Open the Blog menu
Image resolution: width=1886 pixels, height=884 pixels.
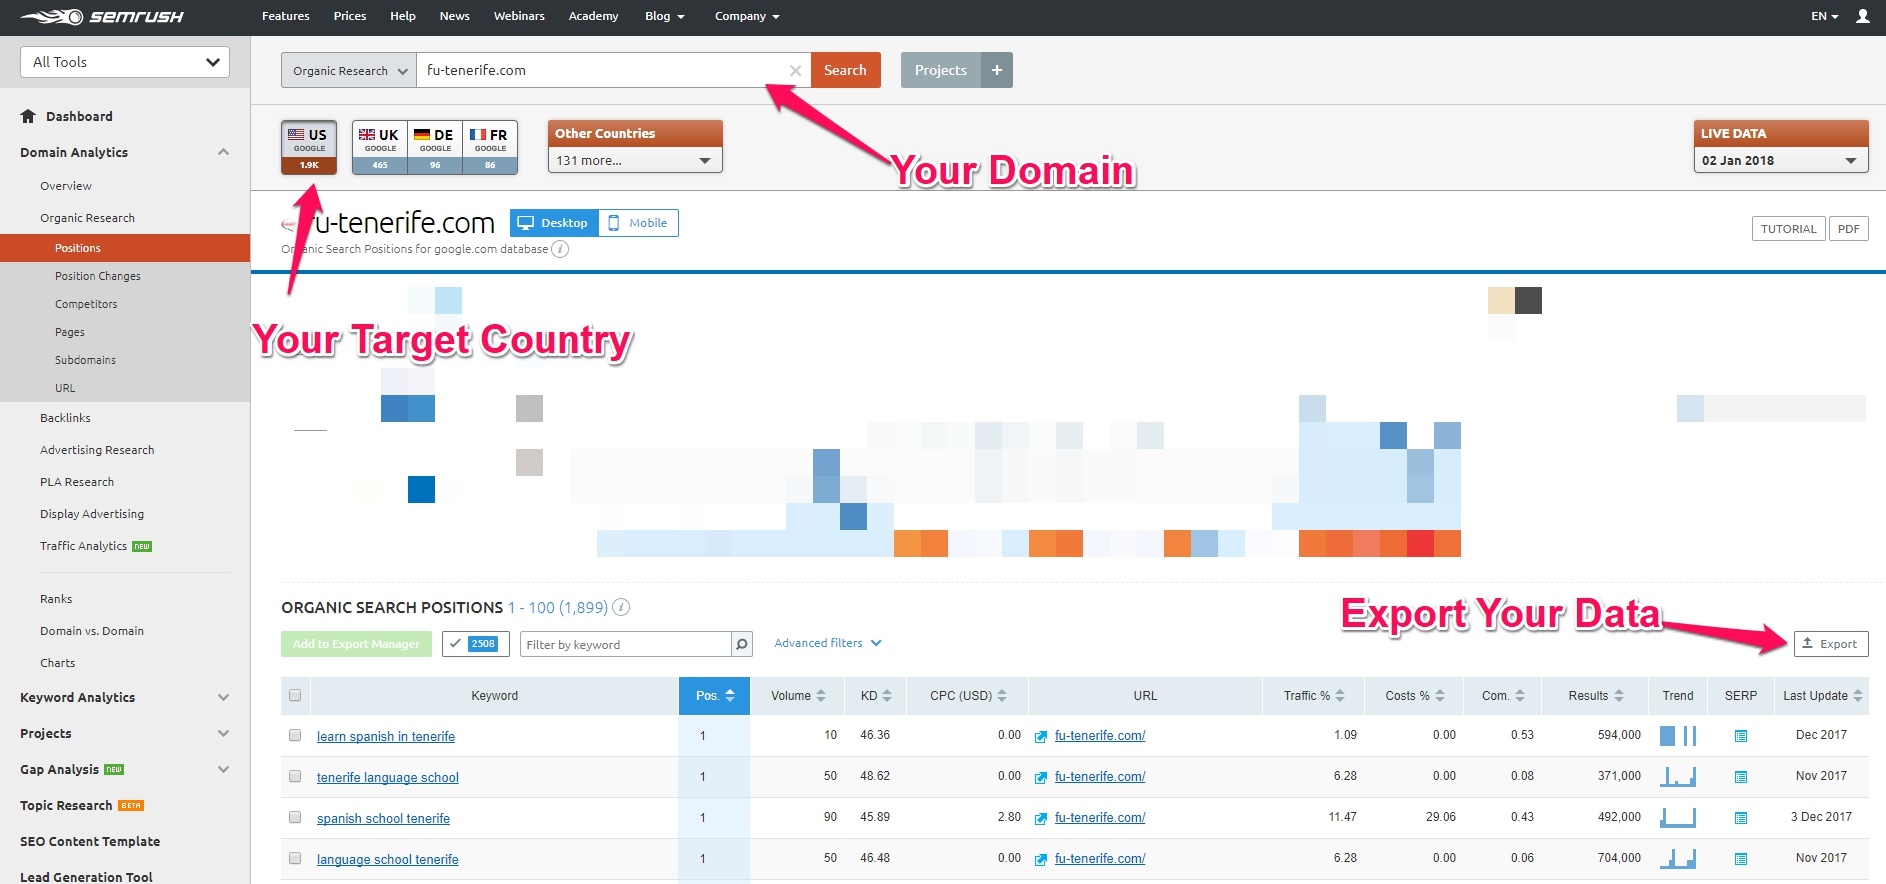665,16
